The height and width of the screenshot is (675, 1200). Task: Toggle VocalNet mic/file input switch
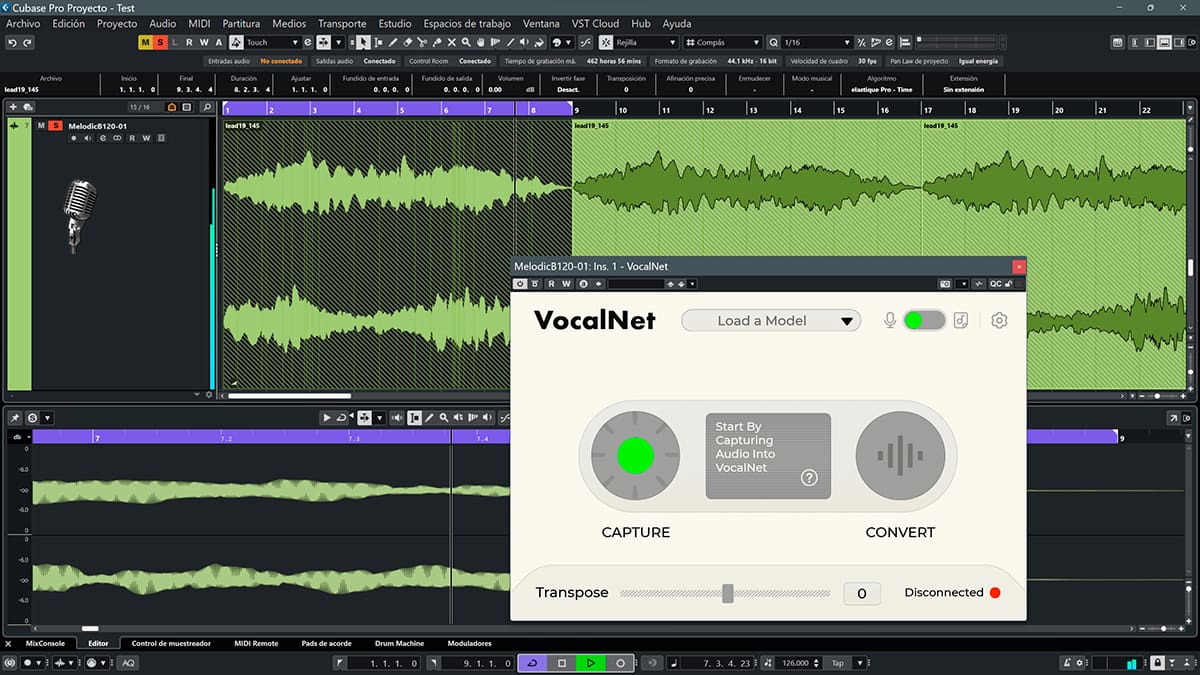pyautogui.click(x=924, y=321)
